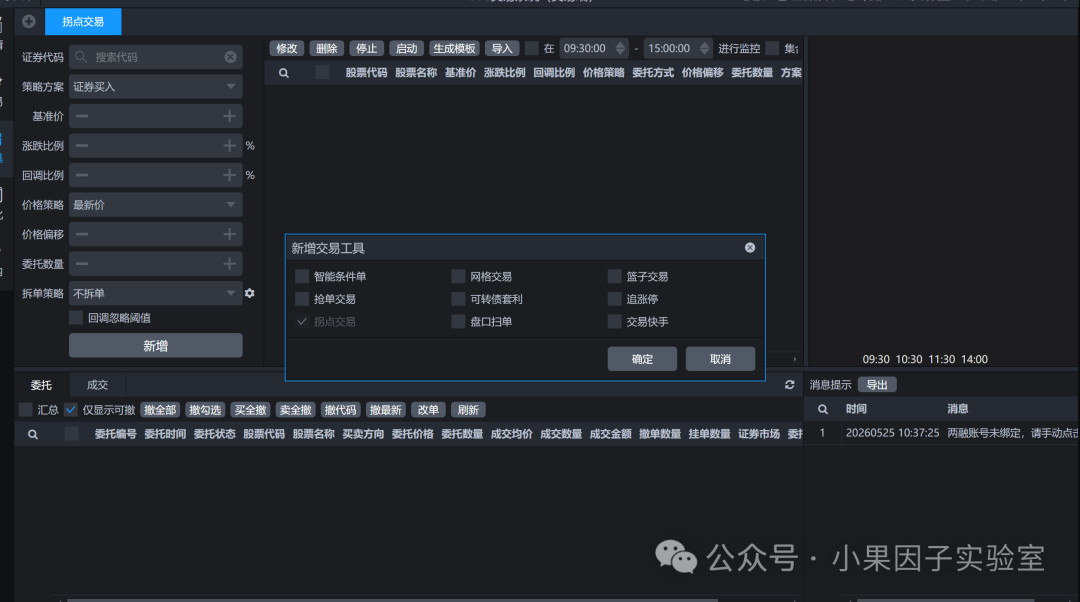
Task: Click 撤勾选 button
Action: [205, 410]
